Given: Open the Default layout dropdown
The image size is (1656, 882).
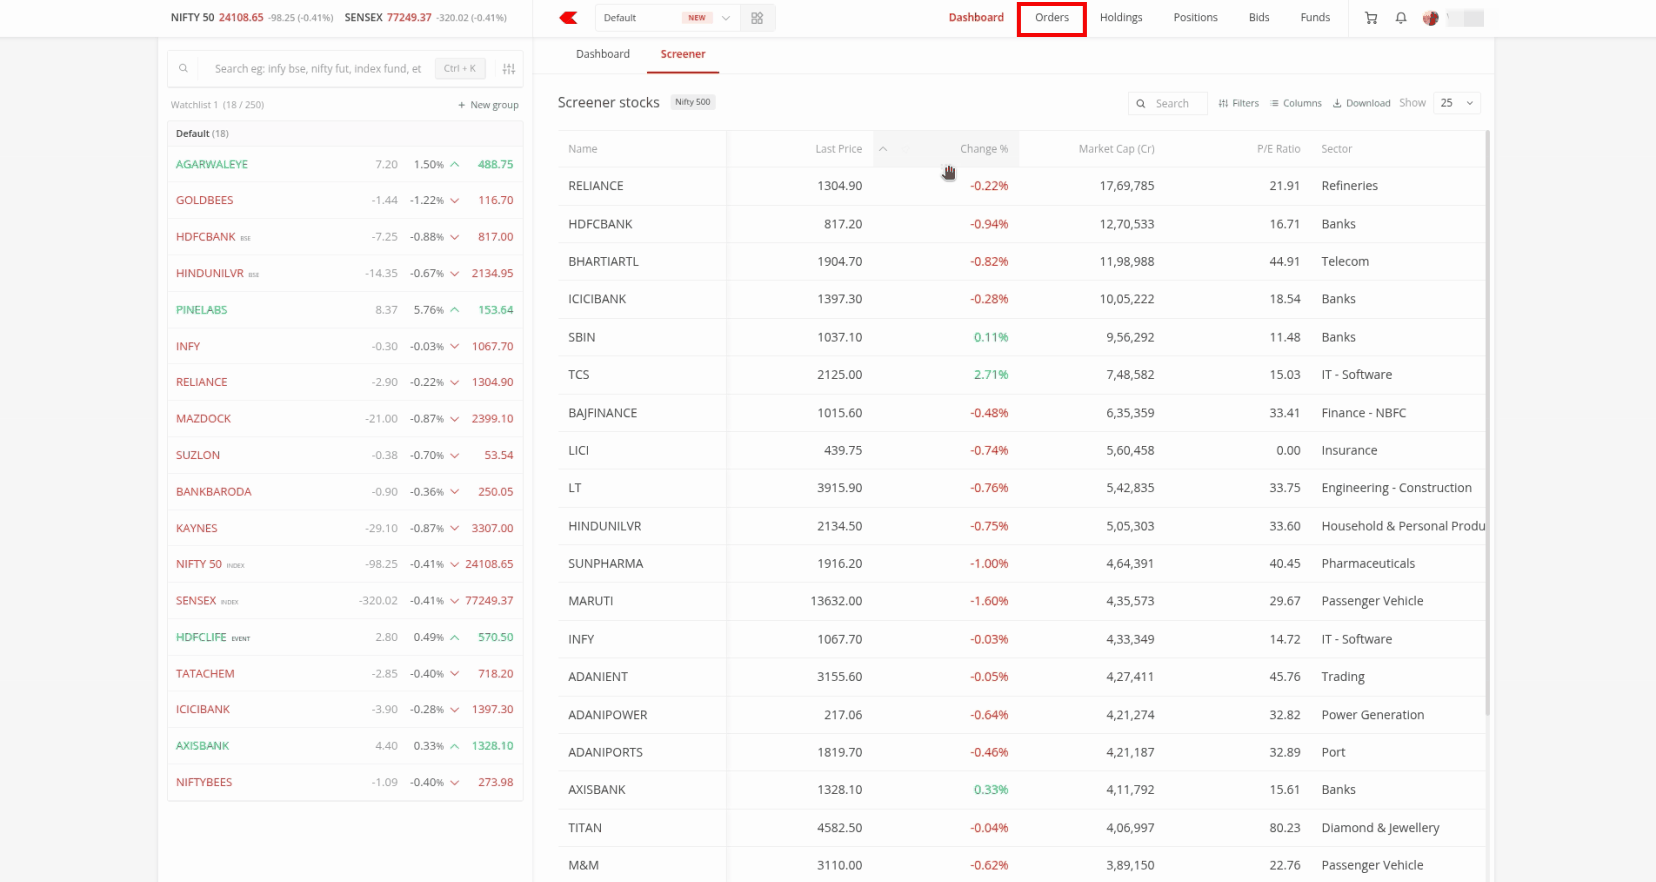Looking at the screenshot, I should click(668, 18).
